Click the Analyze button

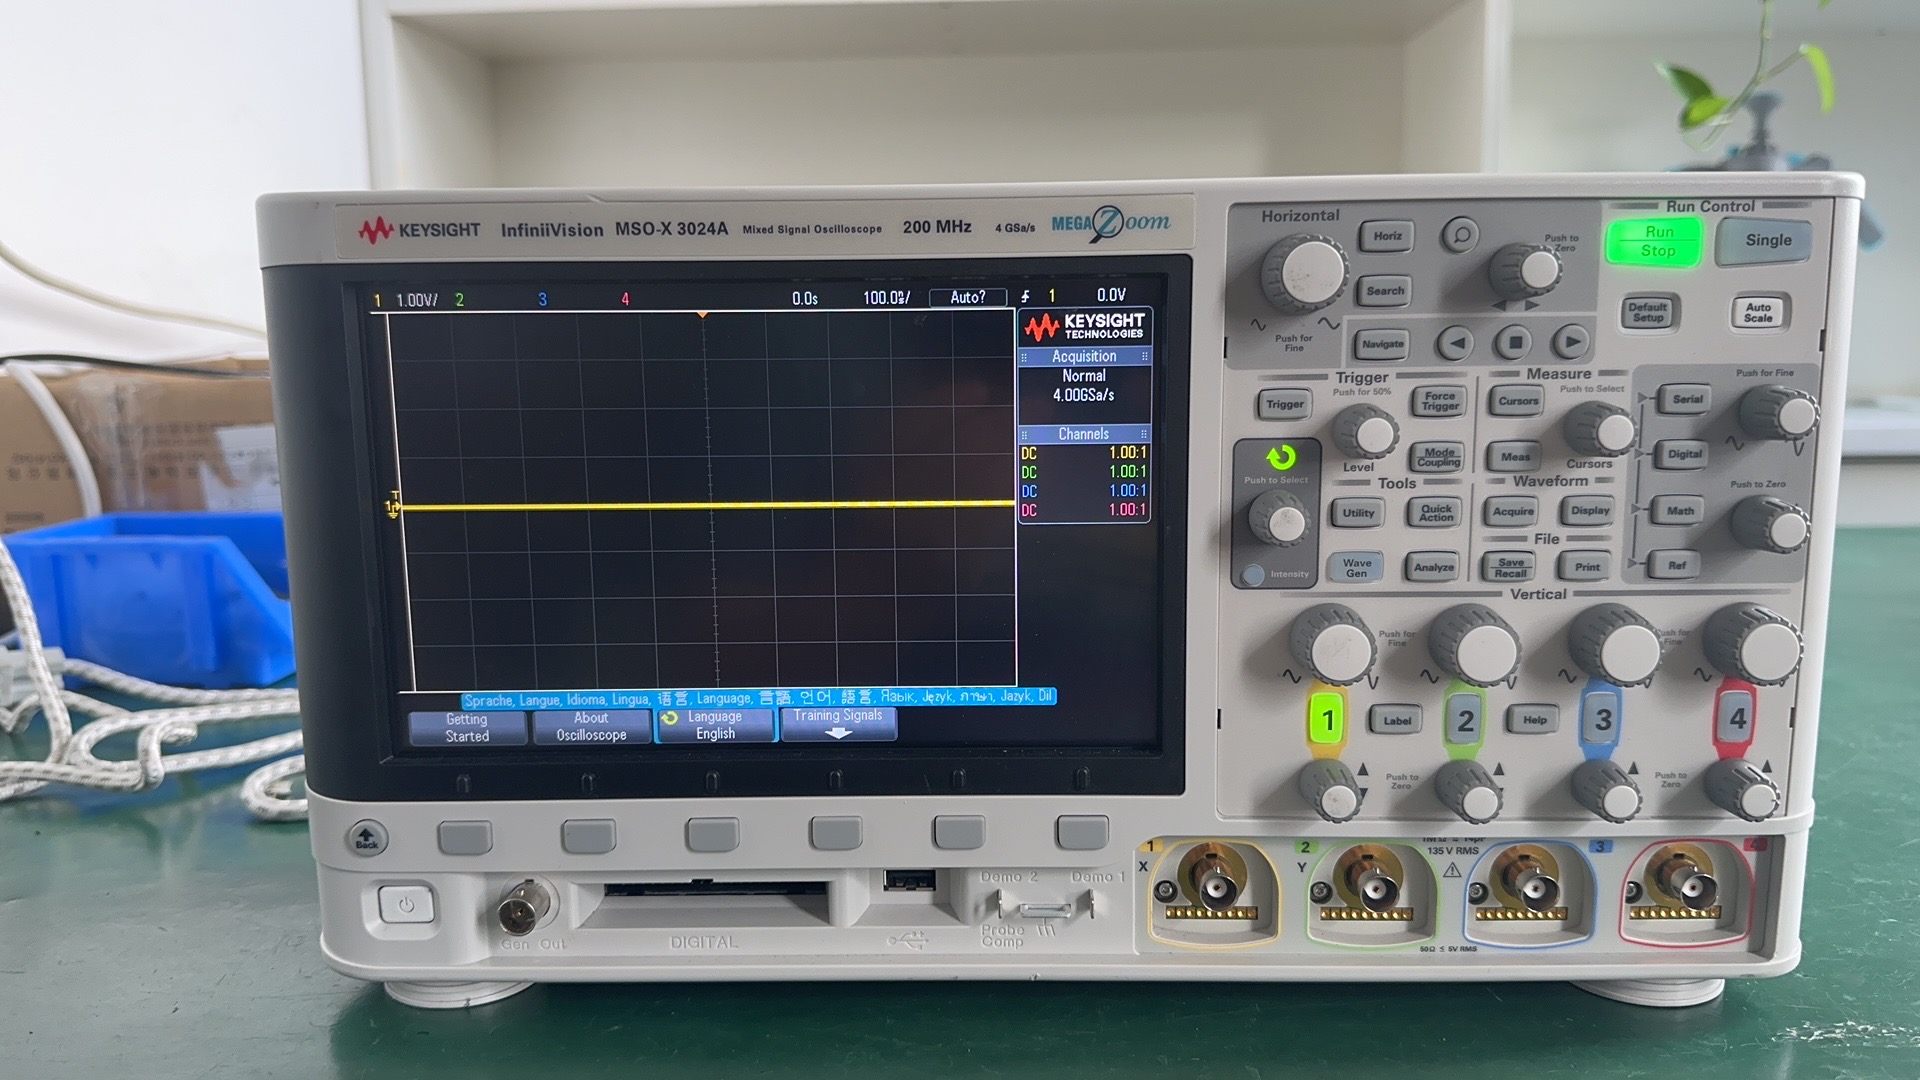(x=1433, y=568)
